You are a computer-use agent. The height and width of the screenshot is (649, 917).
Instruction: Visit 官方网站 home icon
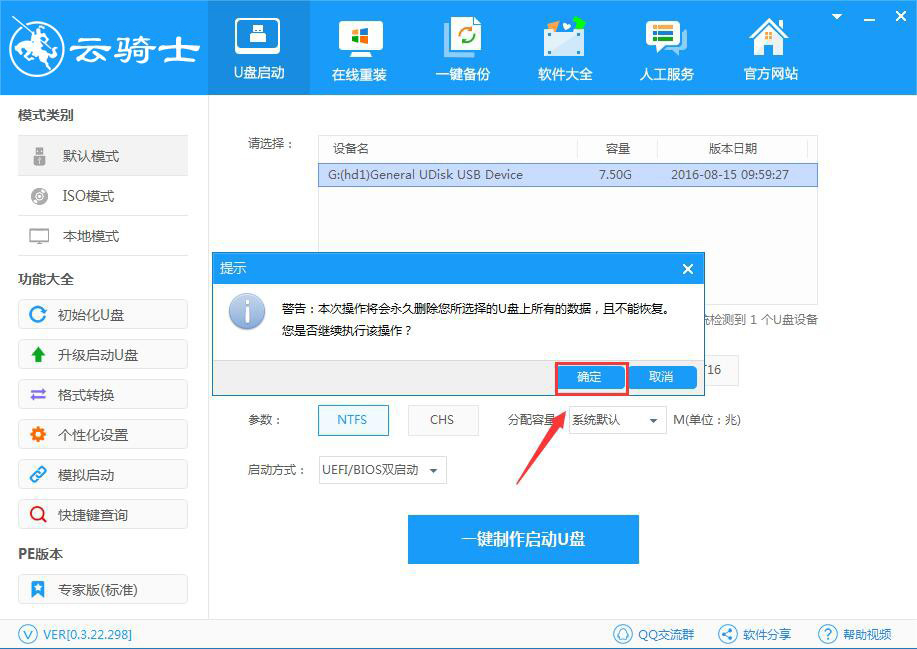768,37
